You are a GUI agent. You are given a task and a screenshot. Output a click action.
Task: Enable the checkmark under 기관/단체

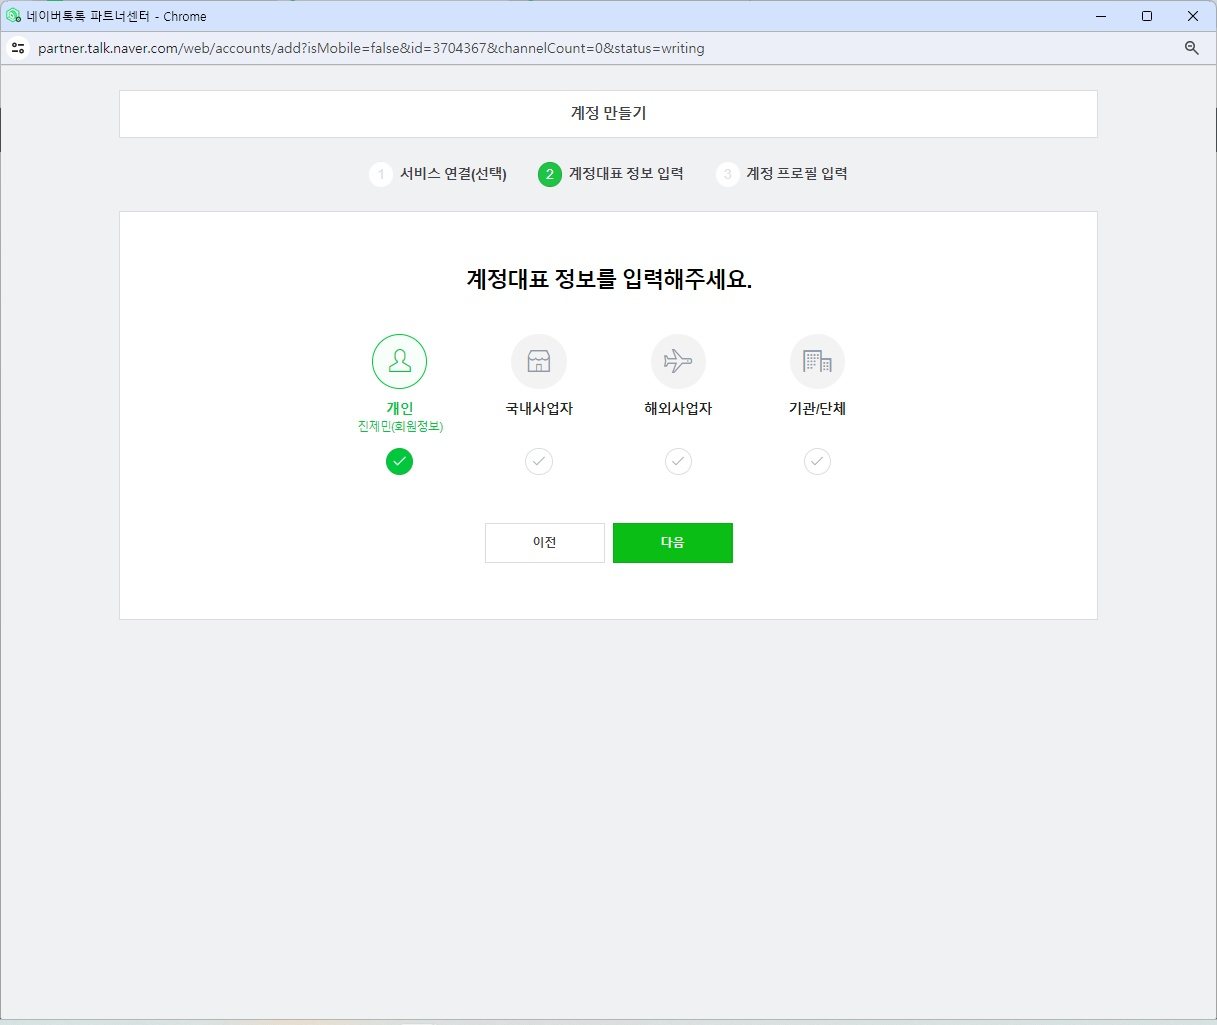(x=816, y=461)
